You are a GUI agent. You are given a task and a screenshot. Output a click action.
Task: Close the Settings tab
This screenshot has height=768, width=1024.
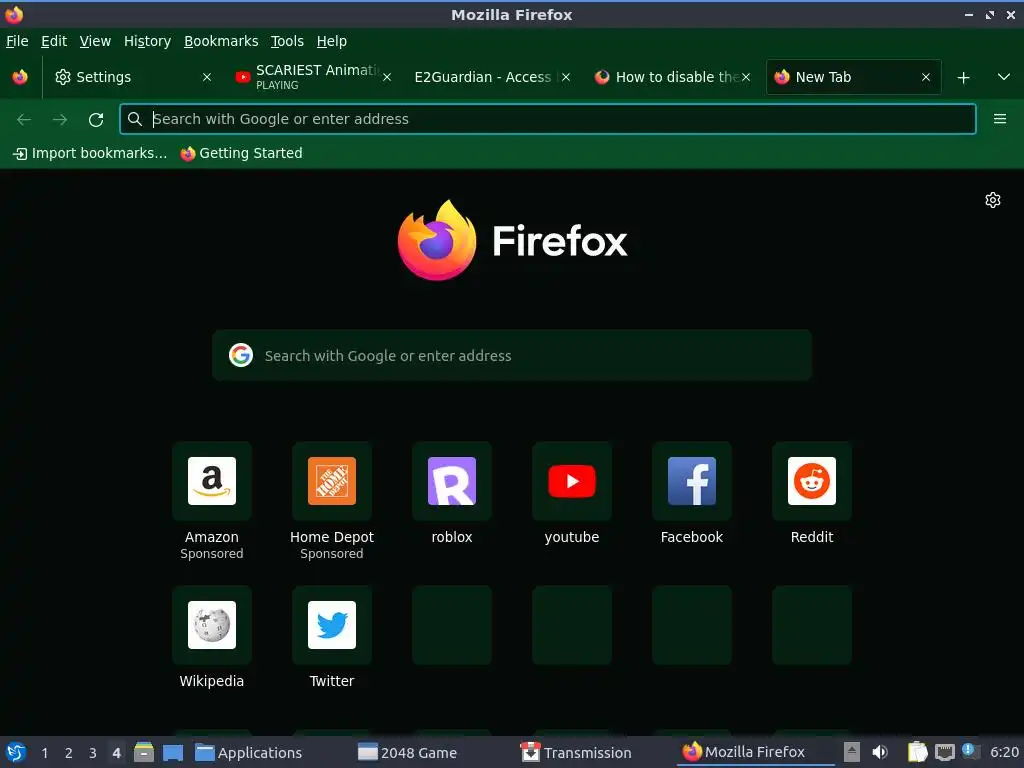(x=207, y=77)
